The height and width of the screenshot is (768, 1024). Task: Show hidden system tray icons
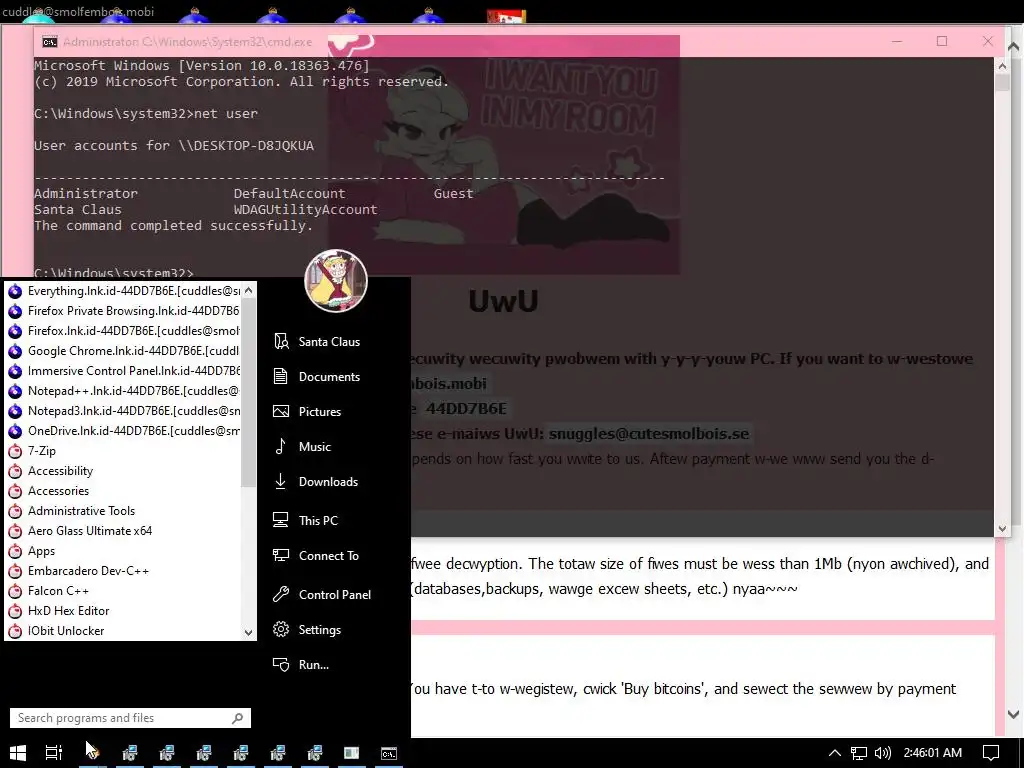(x=835, y=753)
